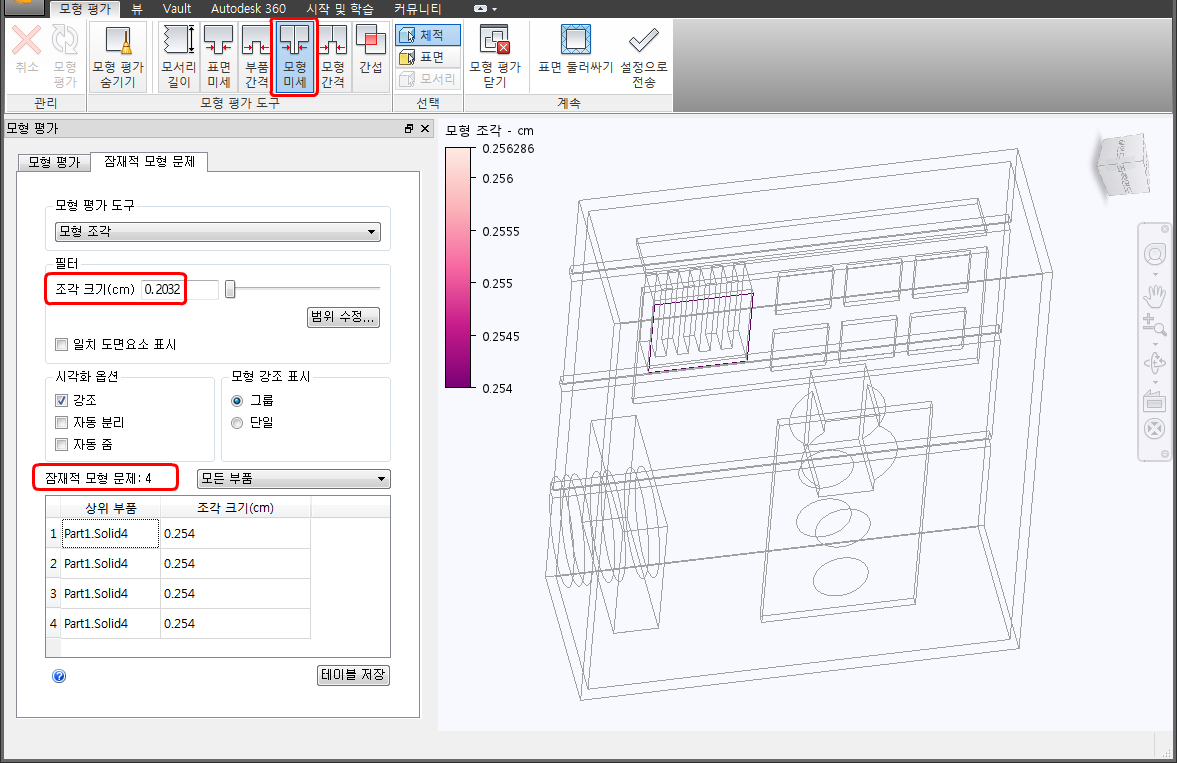Click the 표면 둘러싸기 icon
This screenshot has height=763, width=1177.
576,39
